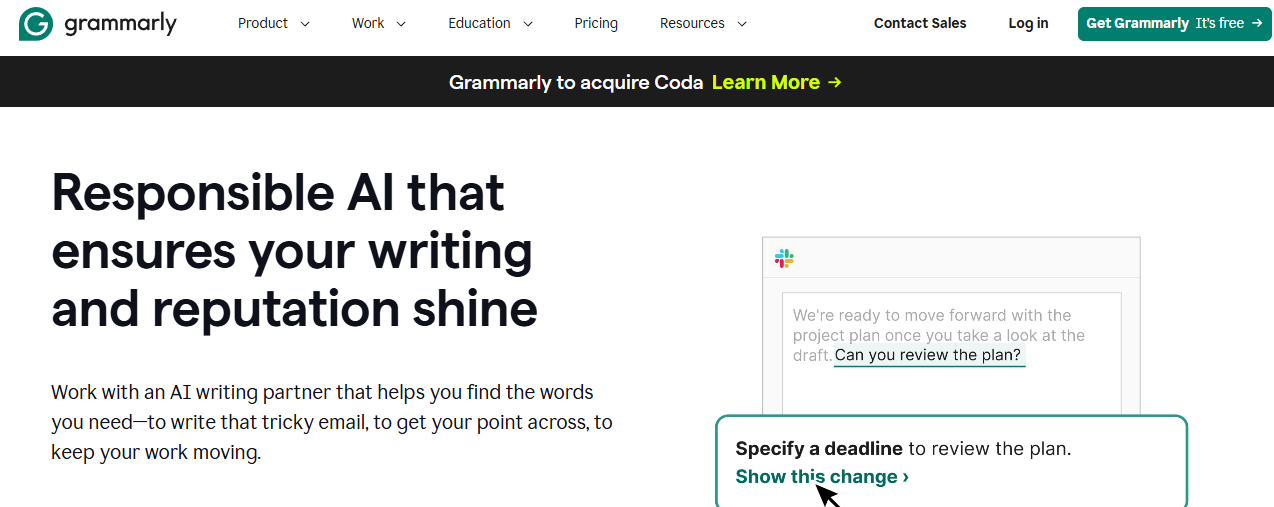The height and width of the screenshot is (507, 1274).
Task: Open the Resources menu
Action: (692, 23)
